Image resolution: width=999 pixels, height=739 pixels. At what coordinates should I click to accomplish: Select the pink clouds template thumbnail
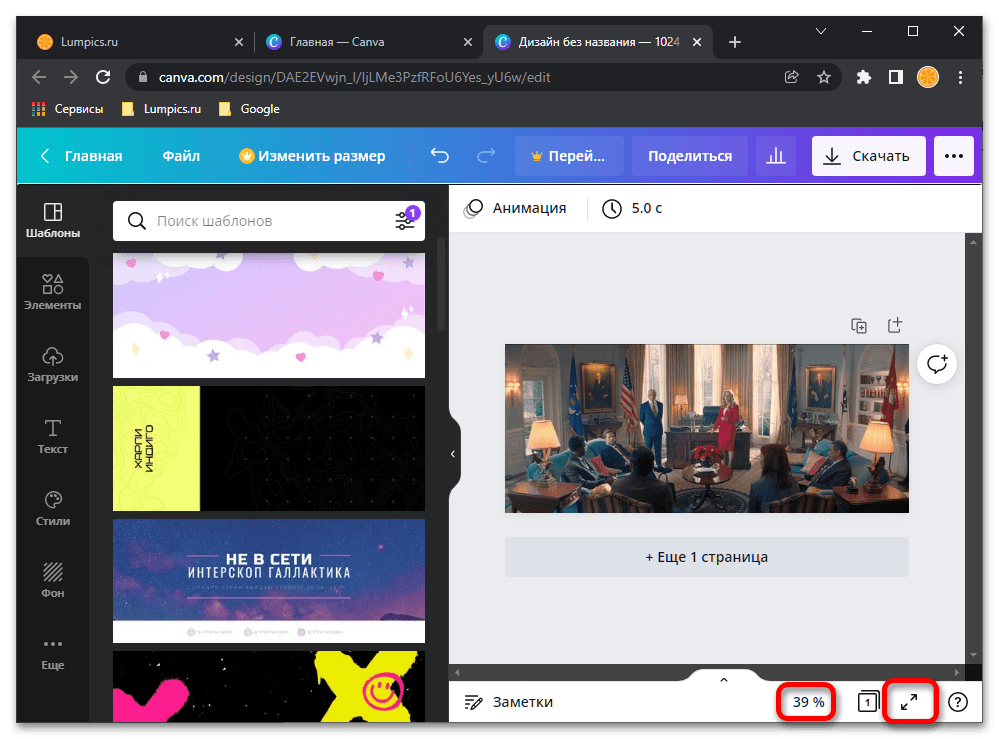269,315
